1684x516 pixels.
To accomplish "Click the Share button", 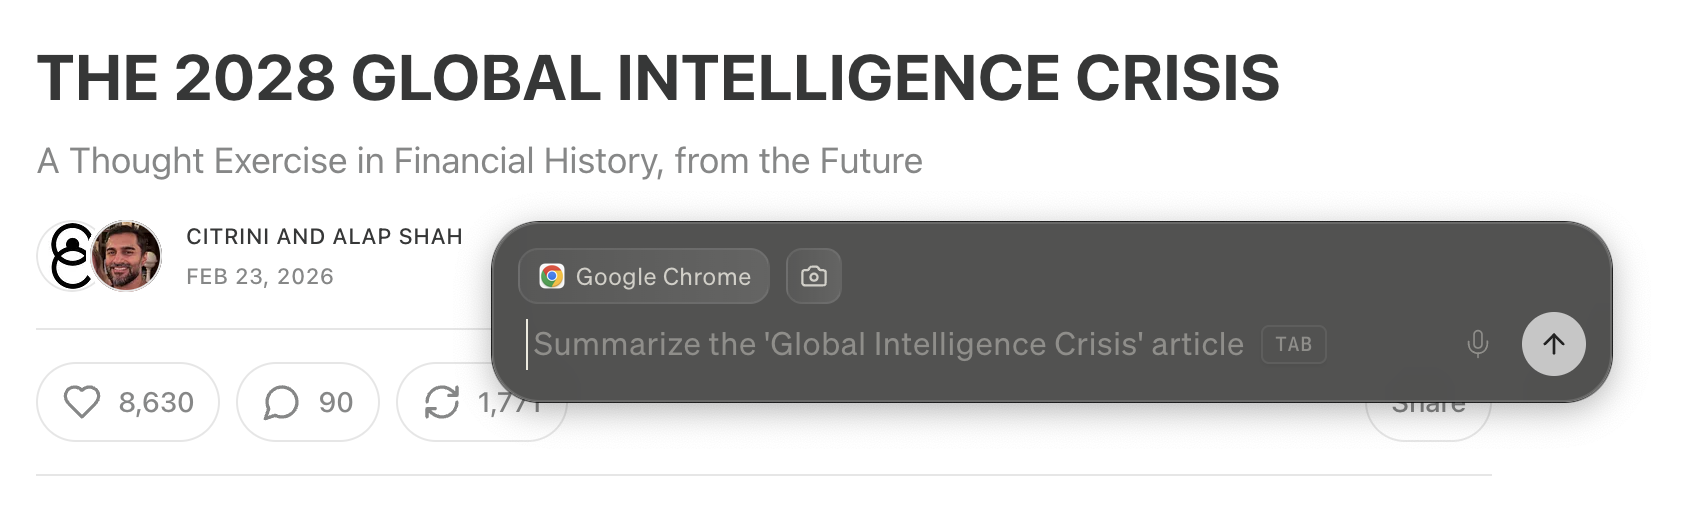I will pos(1428,408).
